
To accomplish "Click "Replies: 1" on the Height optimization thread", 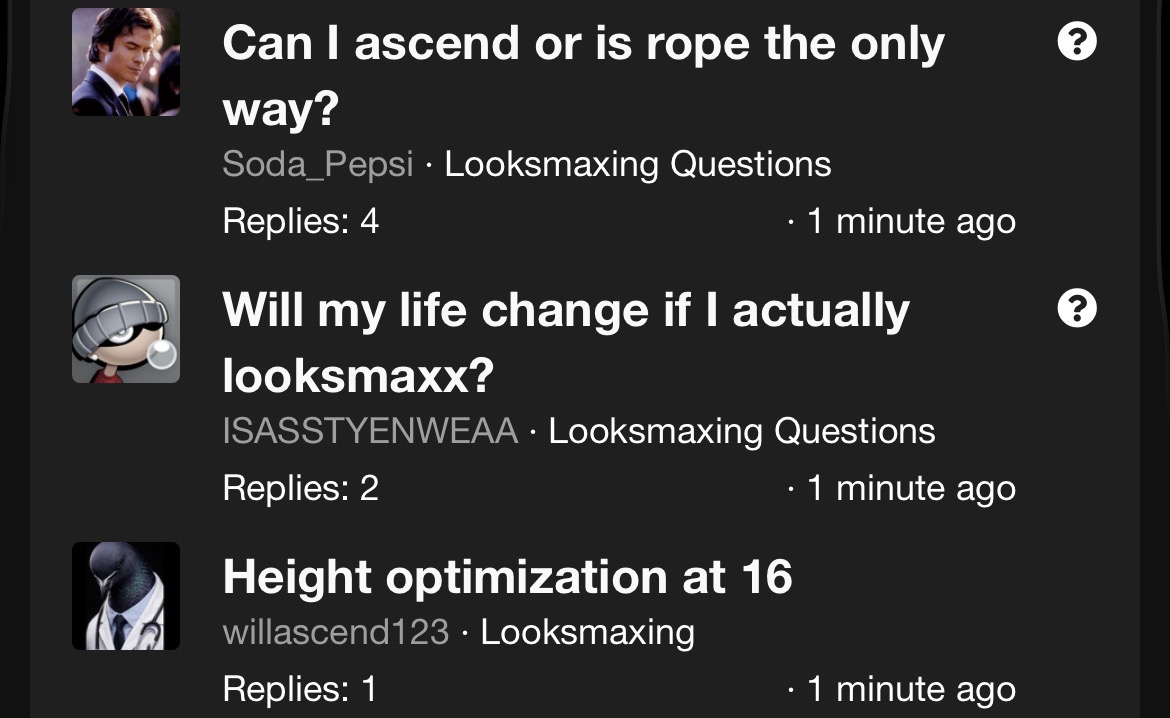I will pos(299,689).
